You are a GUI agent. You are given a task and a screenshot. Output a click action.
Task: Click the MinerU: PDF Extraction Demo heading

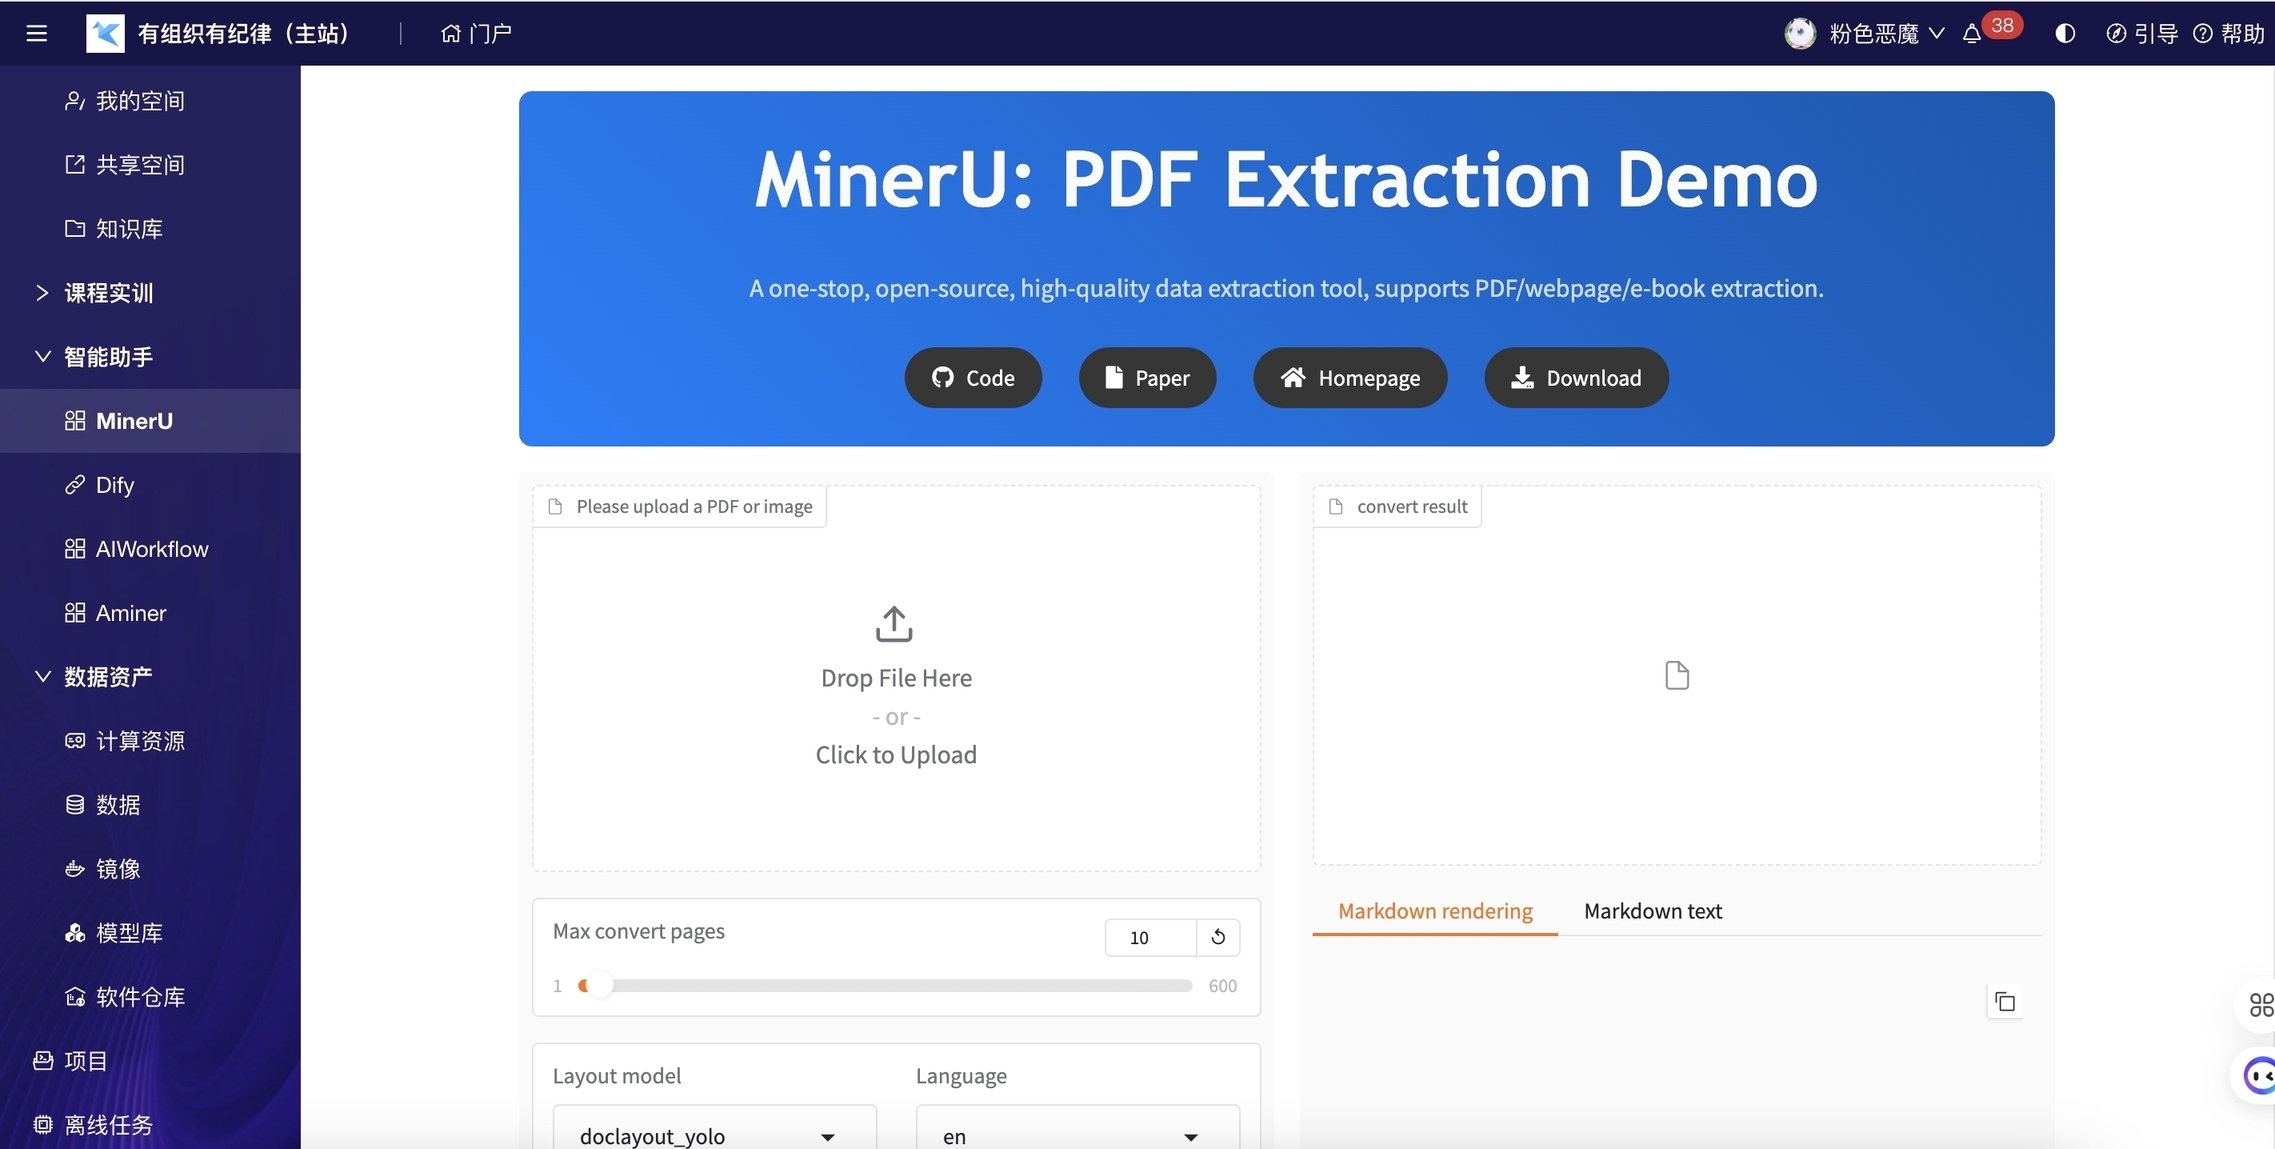coord(1286,180)
